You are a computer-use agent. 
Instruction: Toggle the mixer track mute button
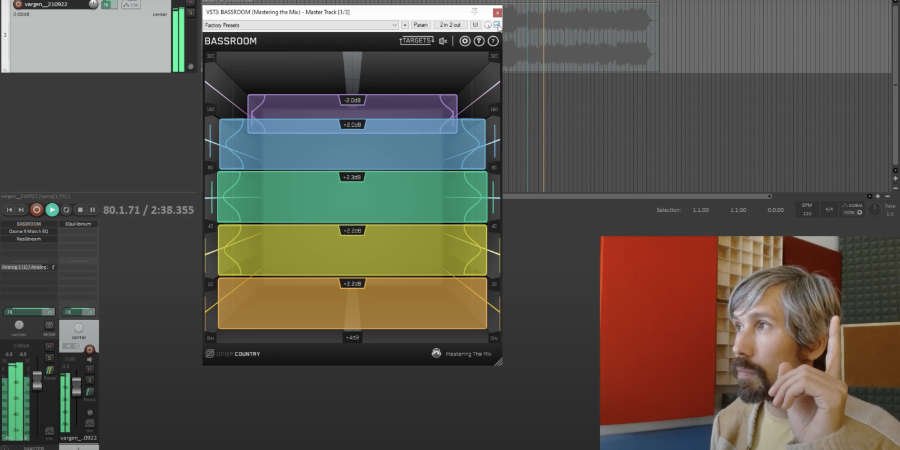(x=90, y=370)
